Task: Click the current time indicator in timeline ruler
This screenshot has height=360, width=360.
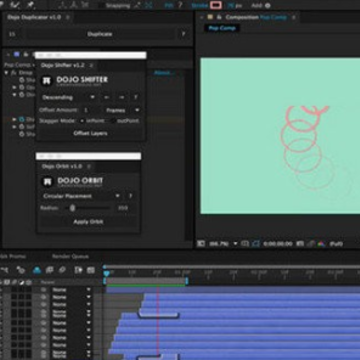Action: pyautogui.click(x=106, y=274)
